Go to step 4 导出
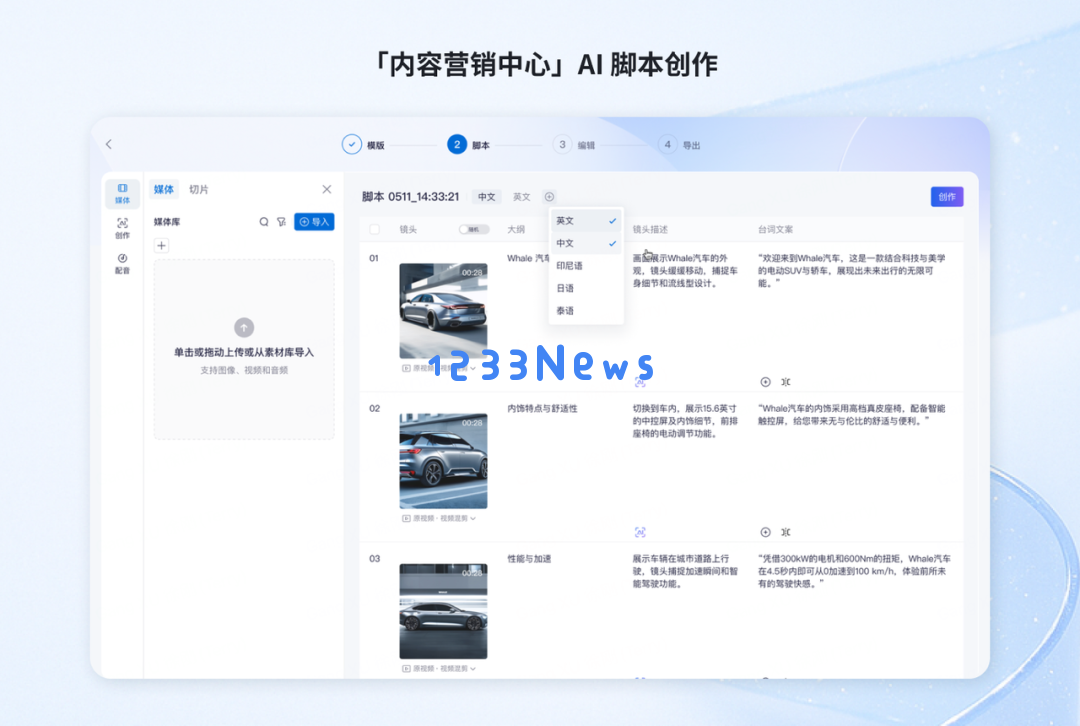This screenshot has height=726, width=1080. coord(679,145)
